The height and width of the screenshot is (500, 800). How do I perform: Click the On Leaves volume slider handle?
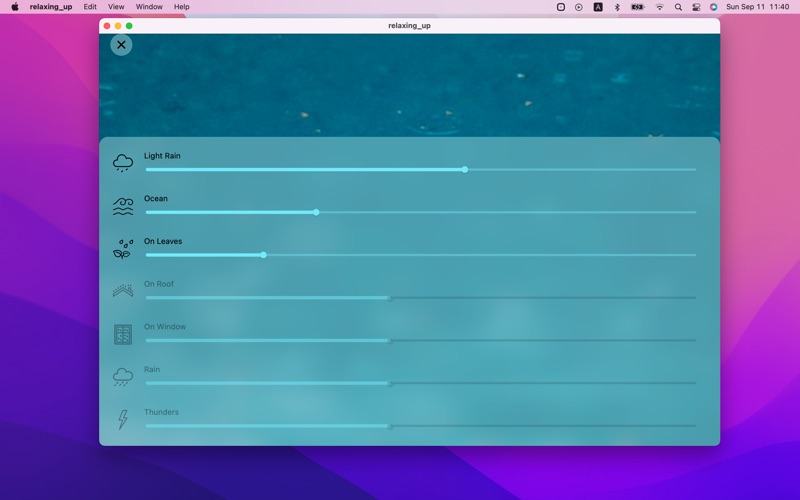264,255
